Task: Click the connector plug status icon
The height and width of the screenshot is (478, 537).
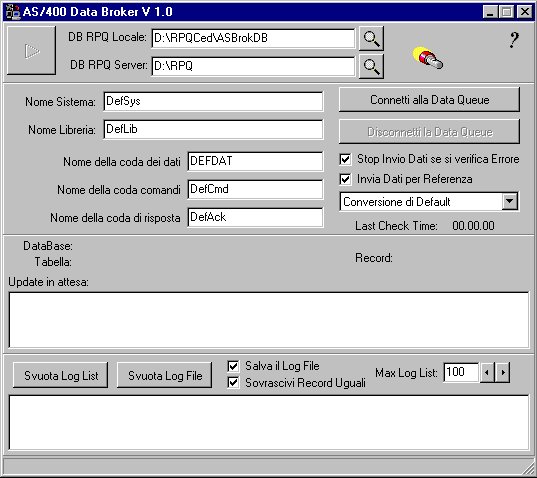Action: click(x=428, y=58)
